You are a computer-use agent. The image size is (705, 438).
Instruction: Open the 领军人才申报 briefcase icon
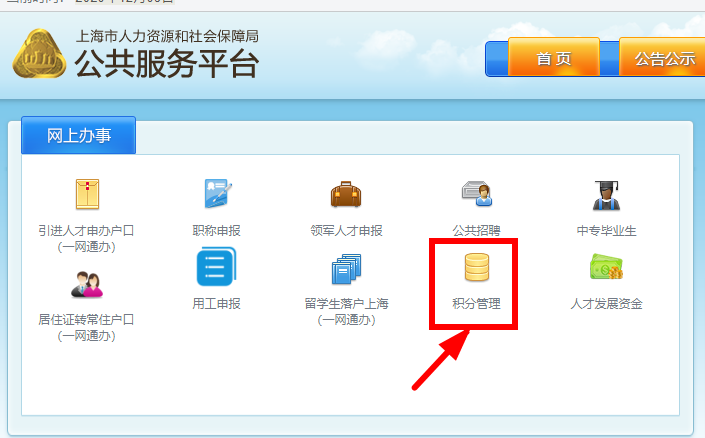pos(346,194)
